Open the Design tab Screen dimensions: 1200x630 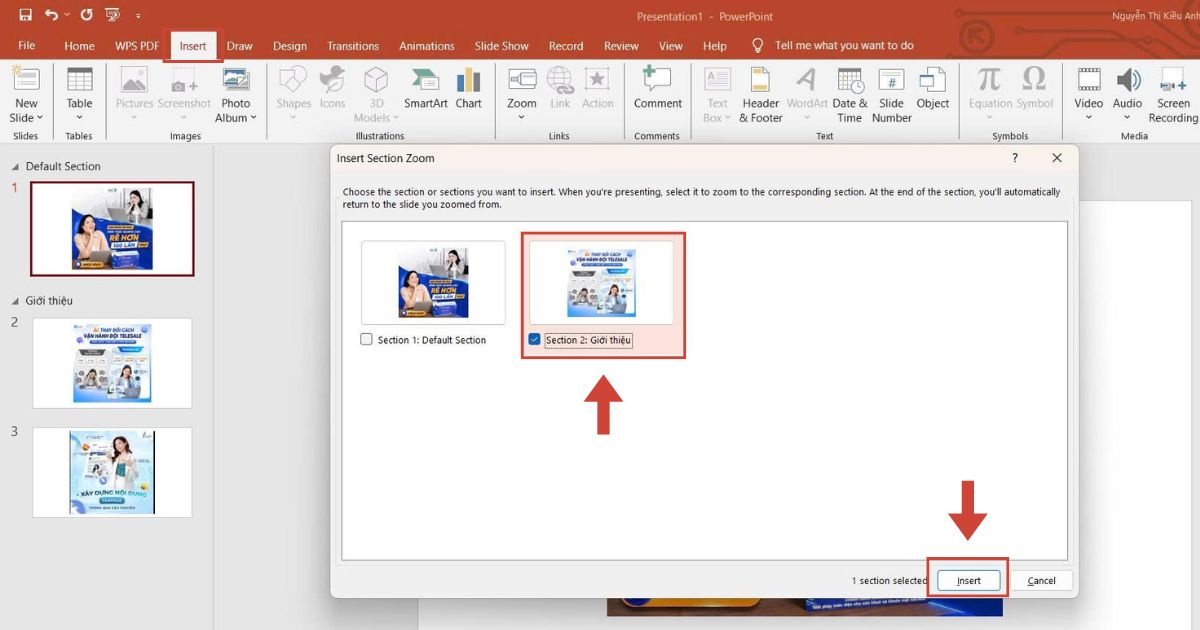(290, 46)
